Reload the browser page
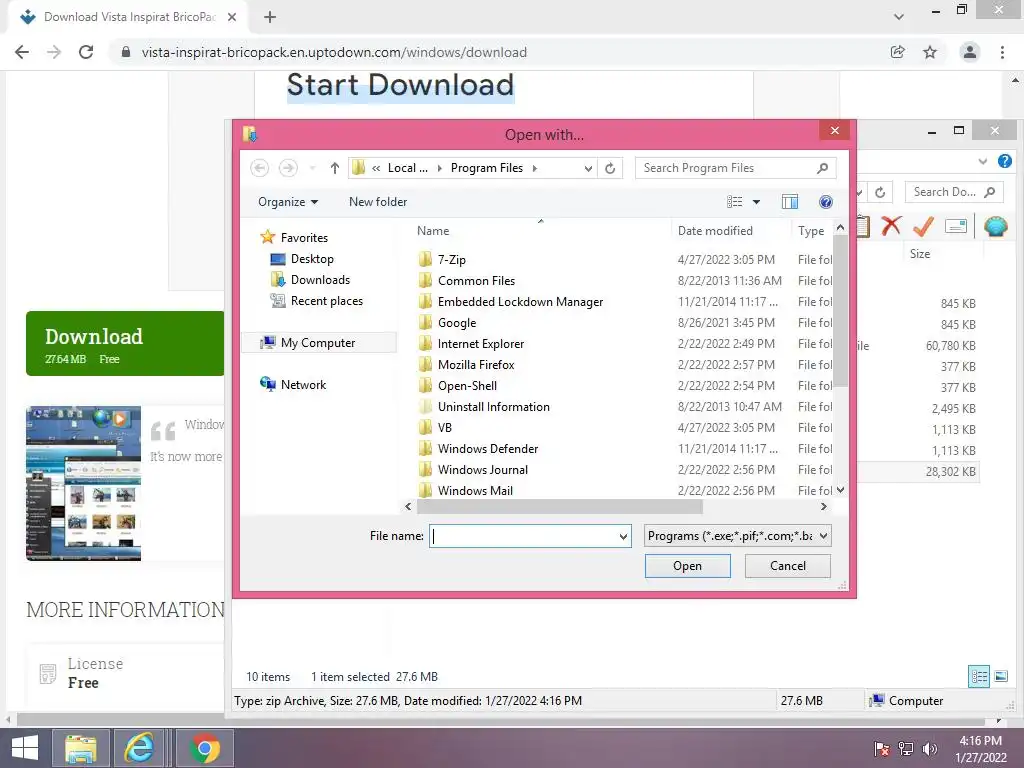Viewport: 1024px width, 768px height. pyautogui.click(x=86, y=52)
